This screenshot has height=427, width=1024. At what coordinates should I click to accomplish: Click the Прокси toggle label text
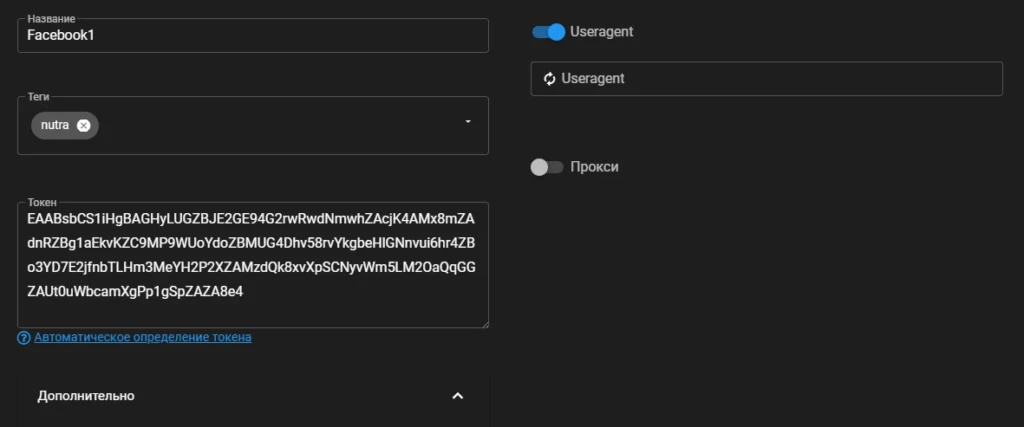point(594,167)
